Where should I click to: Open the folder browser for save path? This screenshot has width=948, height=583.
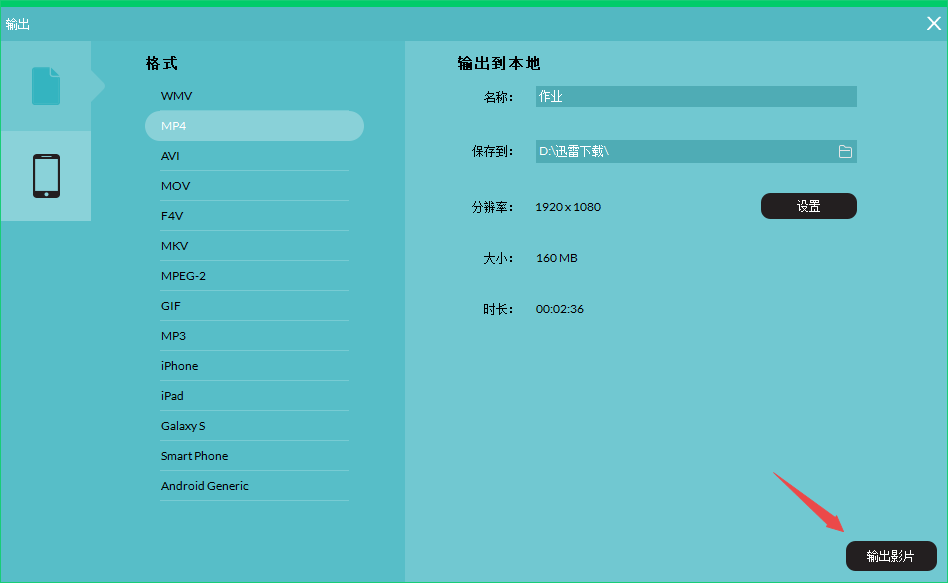pos(845,151)
